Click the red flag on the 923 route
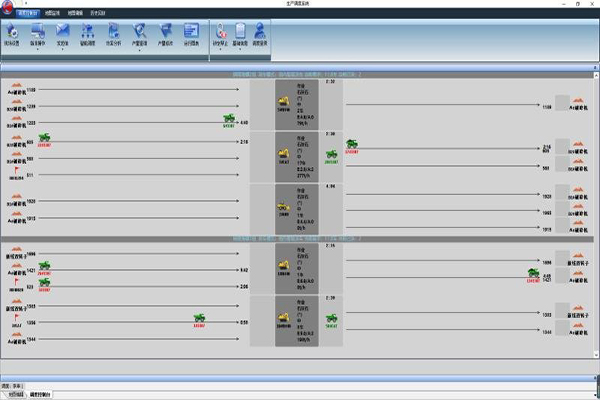The height and width of the screenshot is (400, 600). (x=16, y=282)
